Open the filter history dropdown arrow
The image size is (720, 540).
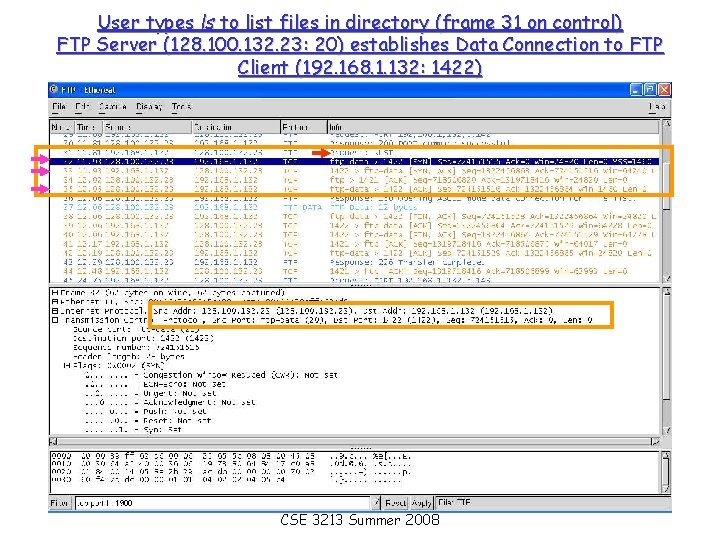(x=376, y=503)
